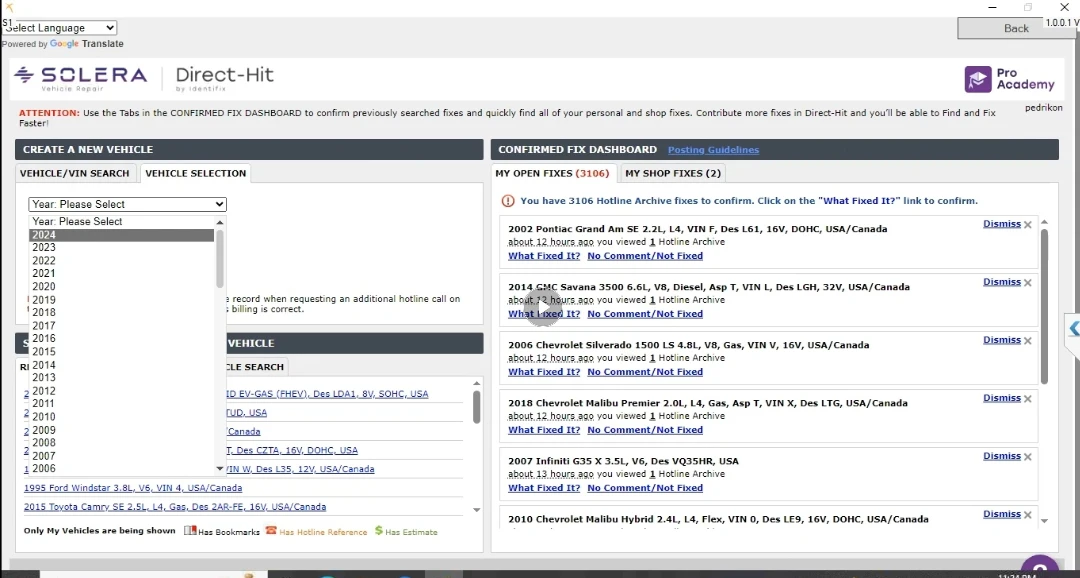Click the pedrikon username text
The height and width of the screenshot is (578, 1080).
1043,107
